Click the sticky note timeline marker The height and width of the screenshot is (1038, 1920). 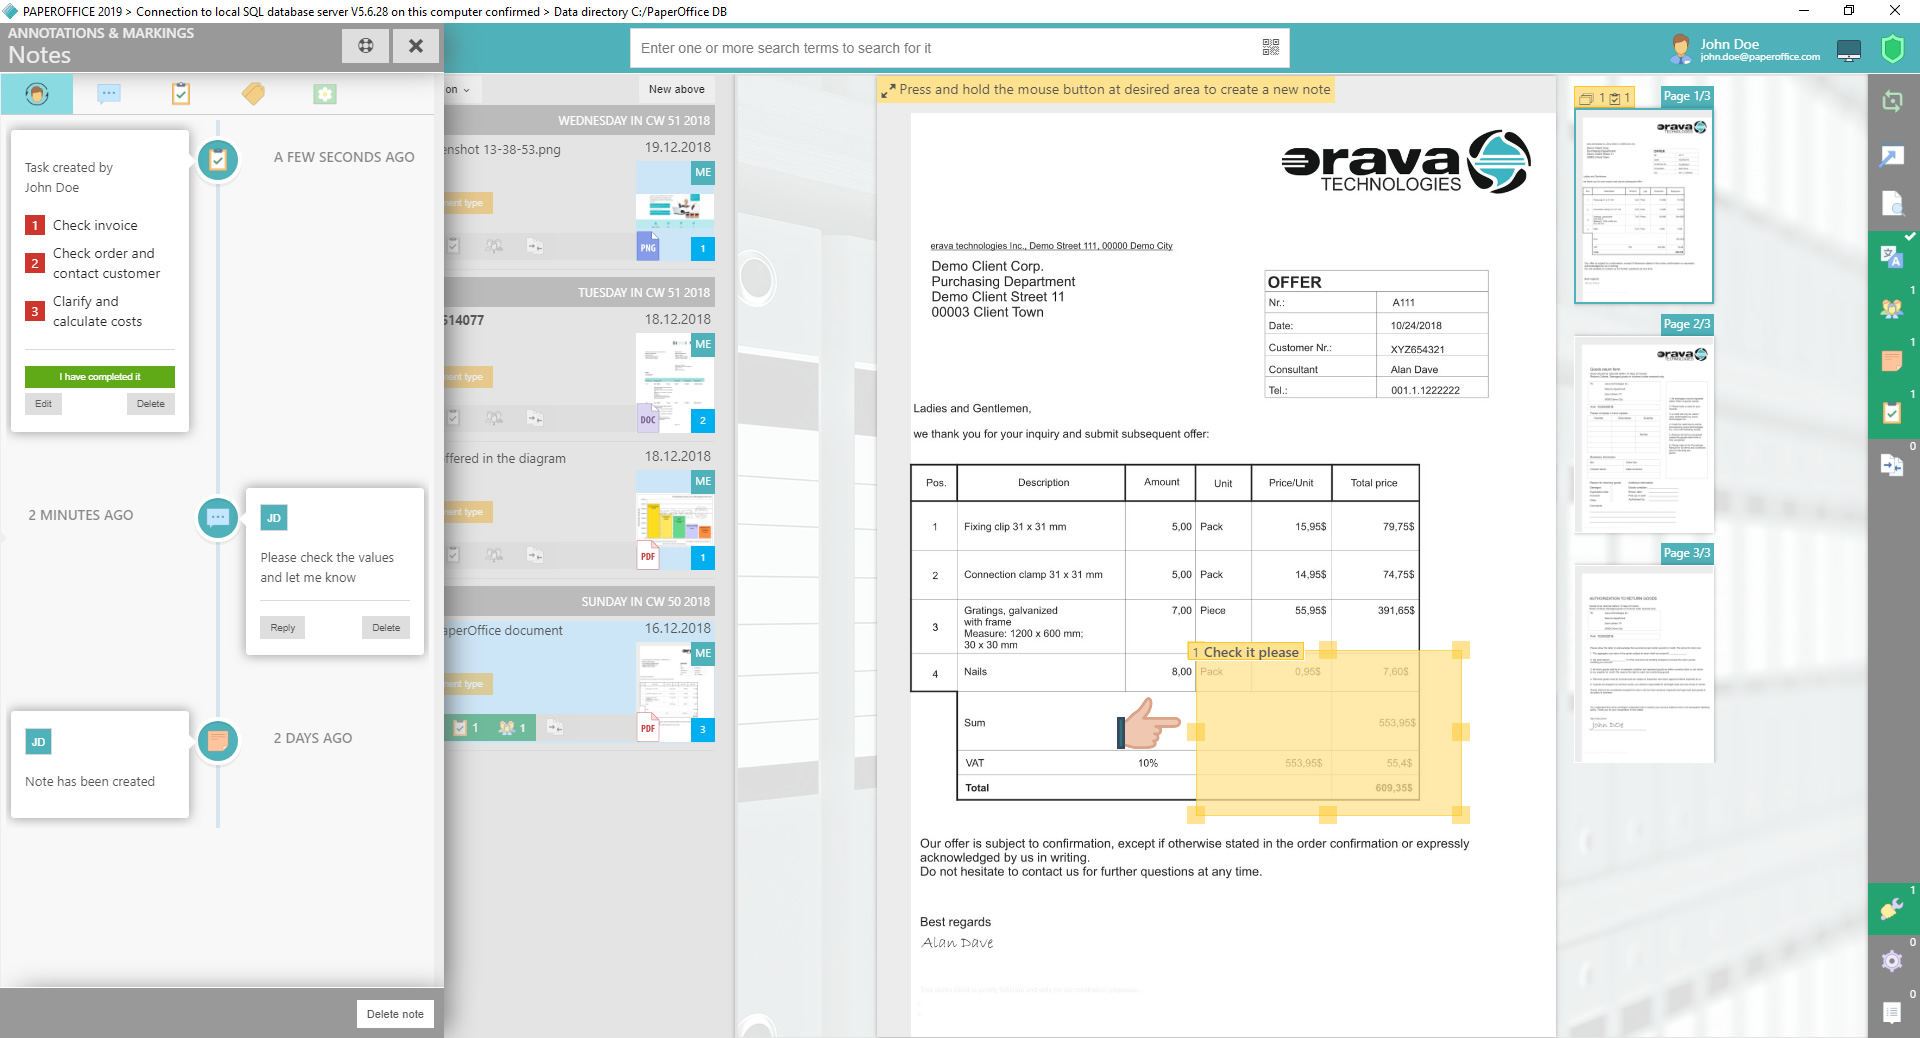218,741
